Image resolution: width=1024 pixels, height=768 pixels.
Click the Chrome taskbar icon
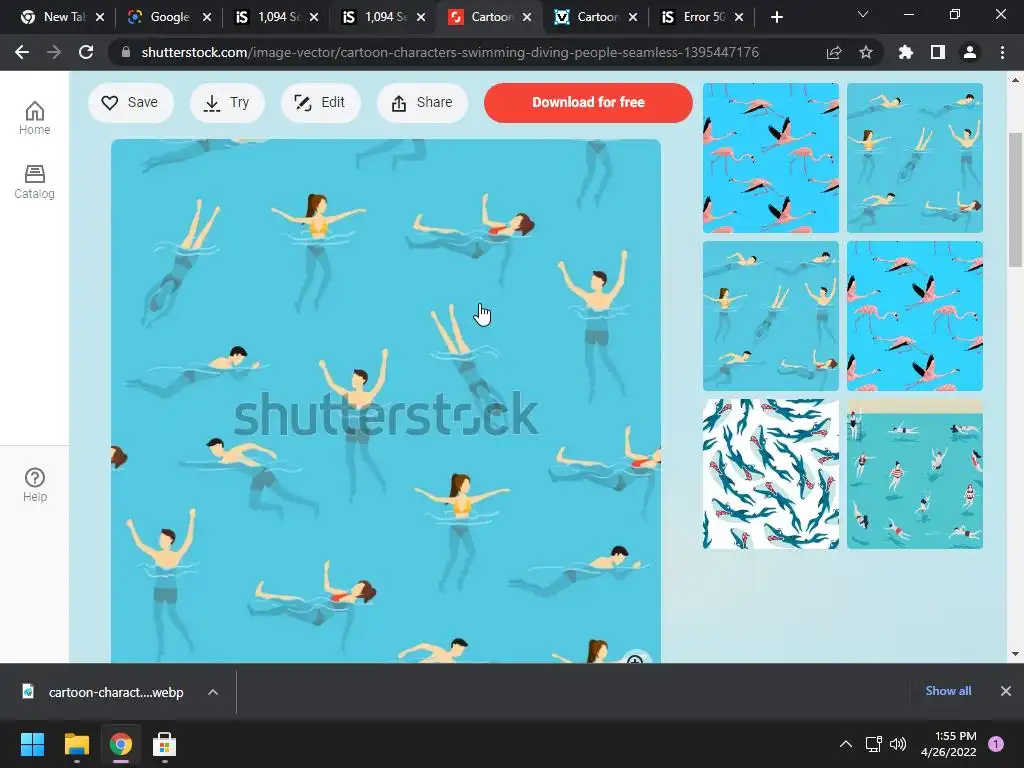pos(121,744)
